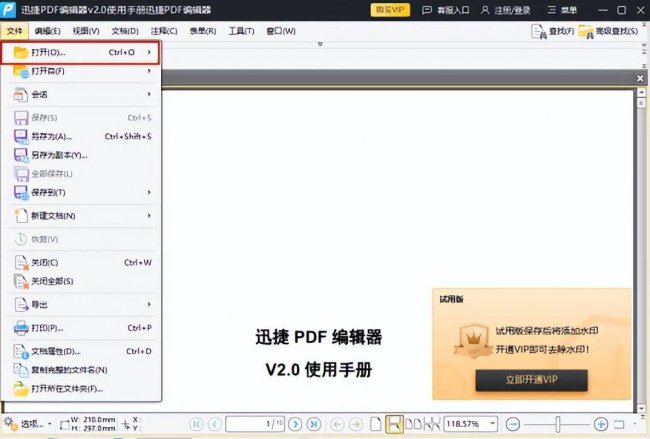Click the page number input field

[255, 424]
